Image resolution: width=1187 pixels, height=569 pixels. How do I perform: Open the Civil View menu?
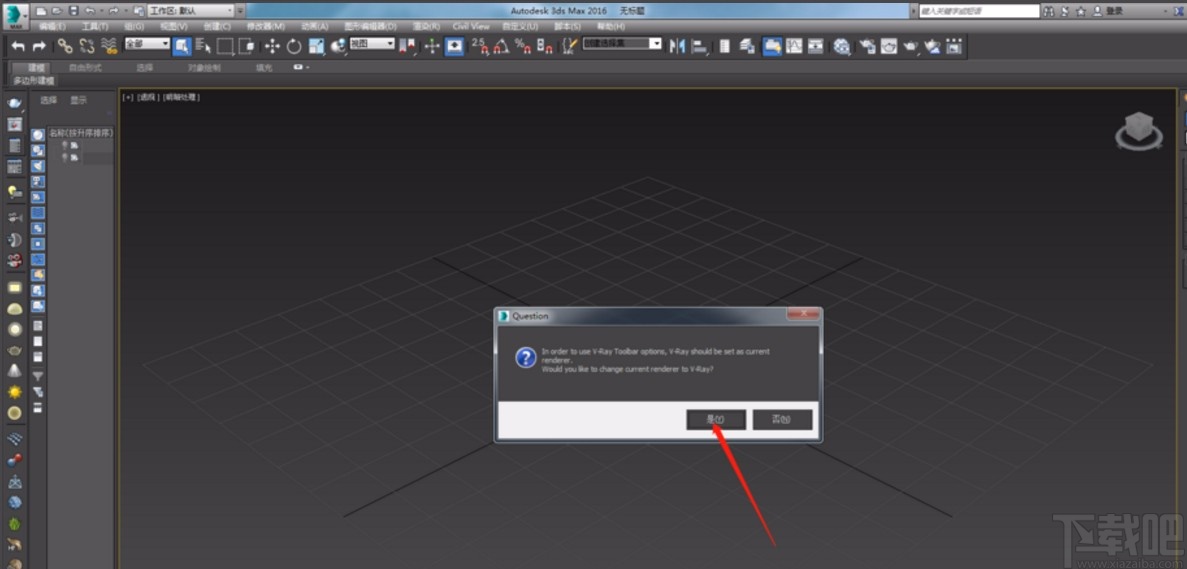tap(471, 26)
